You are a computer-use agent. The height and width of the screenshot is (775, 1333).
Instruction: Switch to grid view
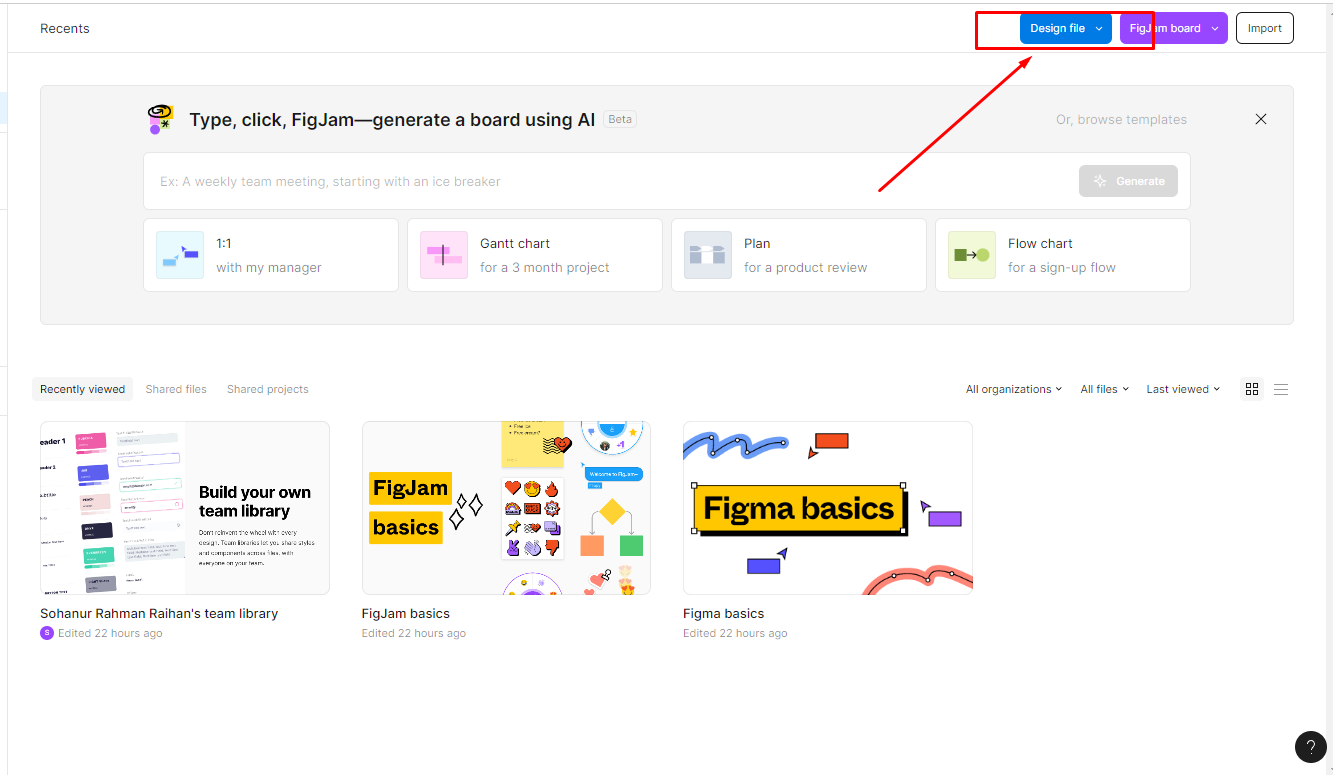1252,389
